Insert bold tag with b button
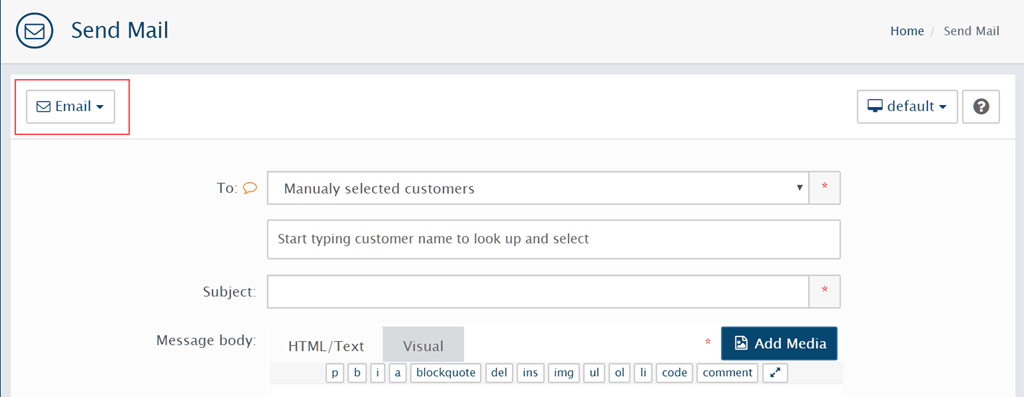This screenshot has height=397, width=1024. click(x=357, y=373)
